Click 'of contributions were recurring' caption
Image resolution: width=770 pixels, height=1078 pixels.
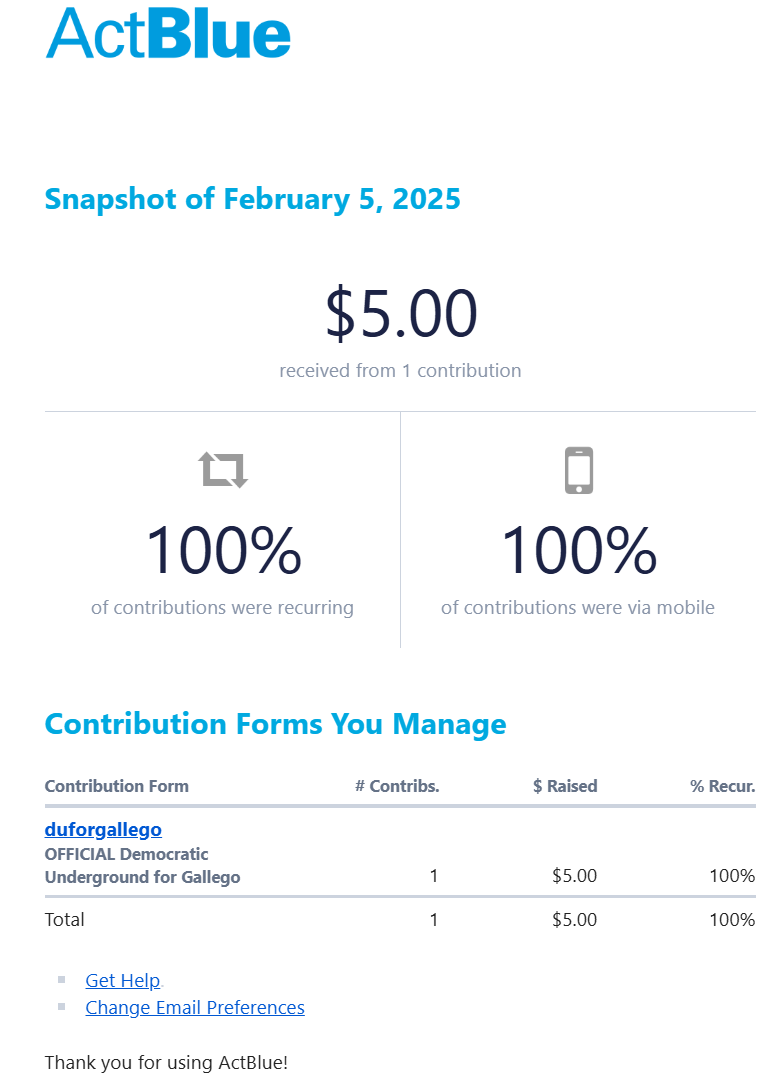[x=222, y=607]
